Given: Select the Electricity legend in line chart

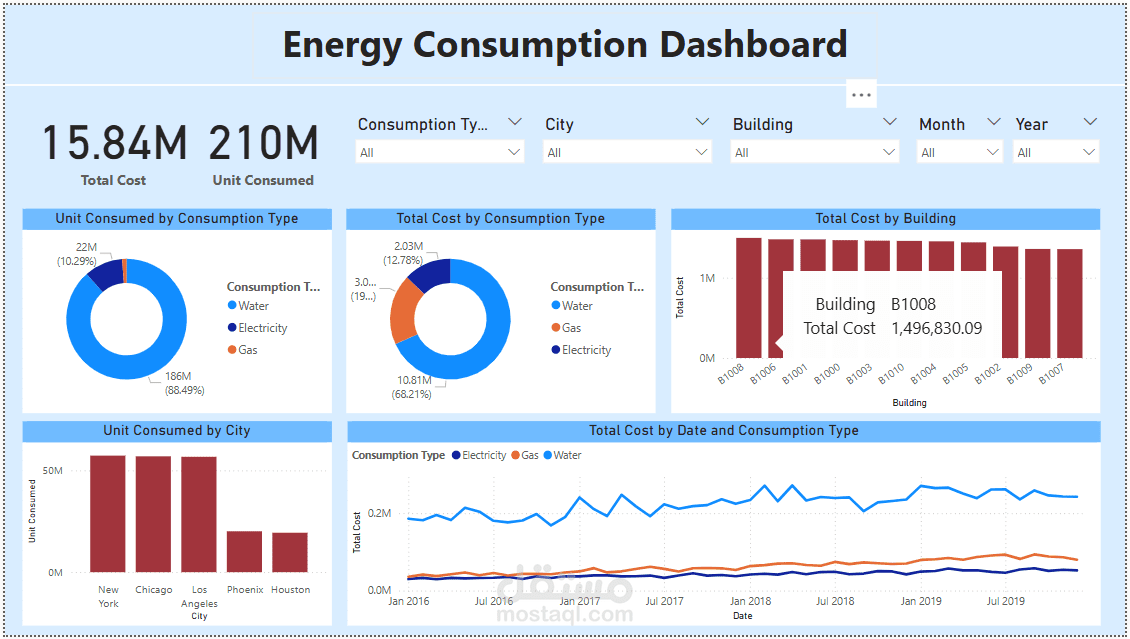Looking at the screenshot, I should 479,455.
